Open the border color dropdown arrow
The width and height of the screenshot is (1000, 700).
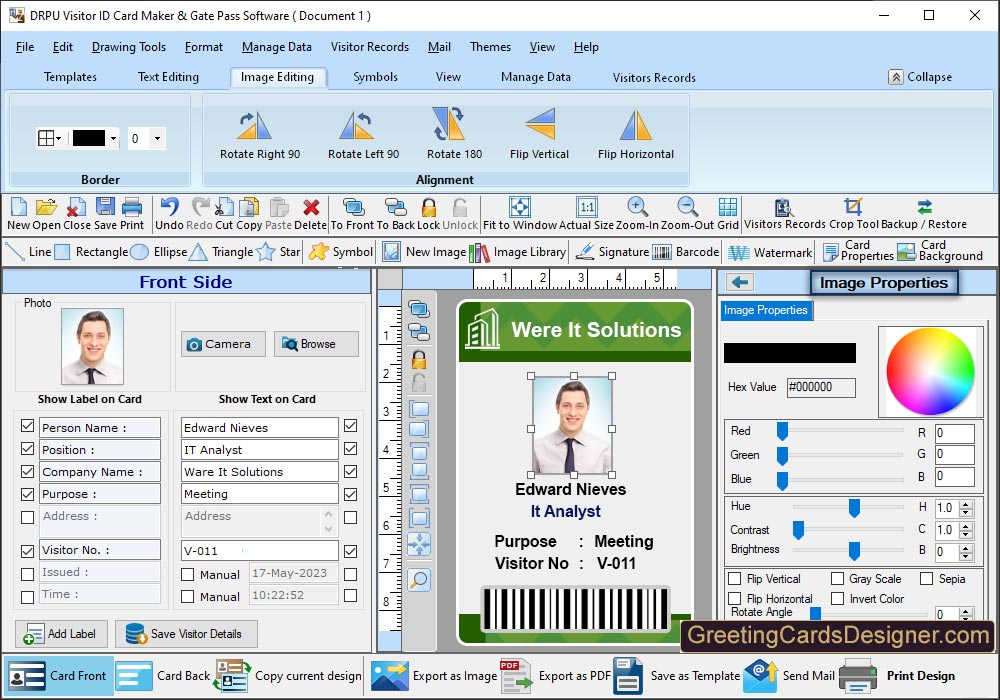click(x=113, y=138)
